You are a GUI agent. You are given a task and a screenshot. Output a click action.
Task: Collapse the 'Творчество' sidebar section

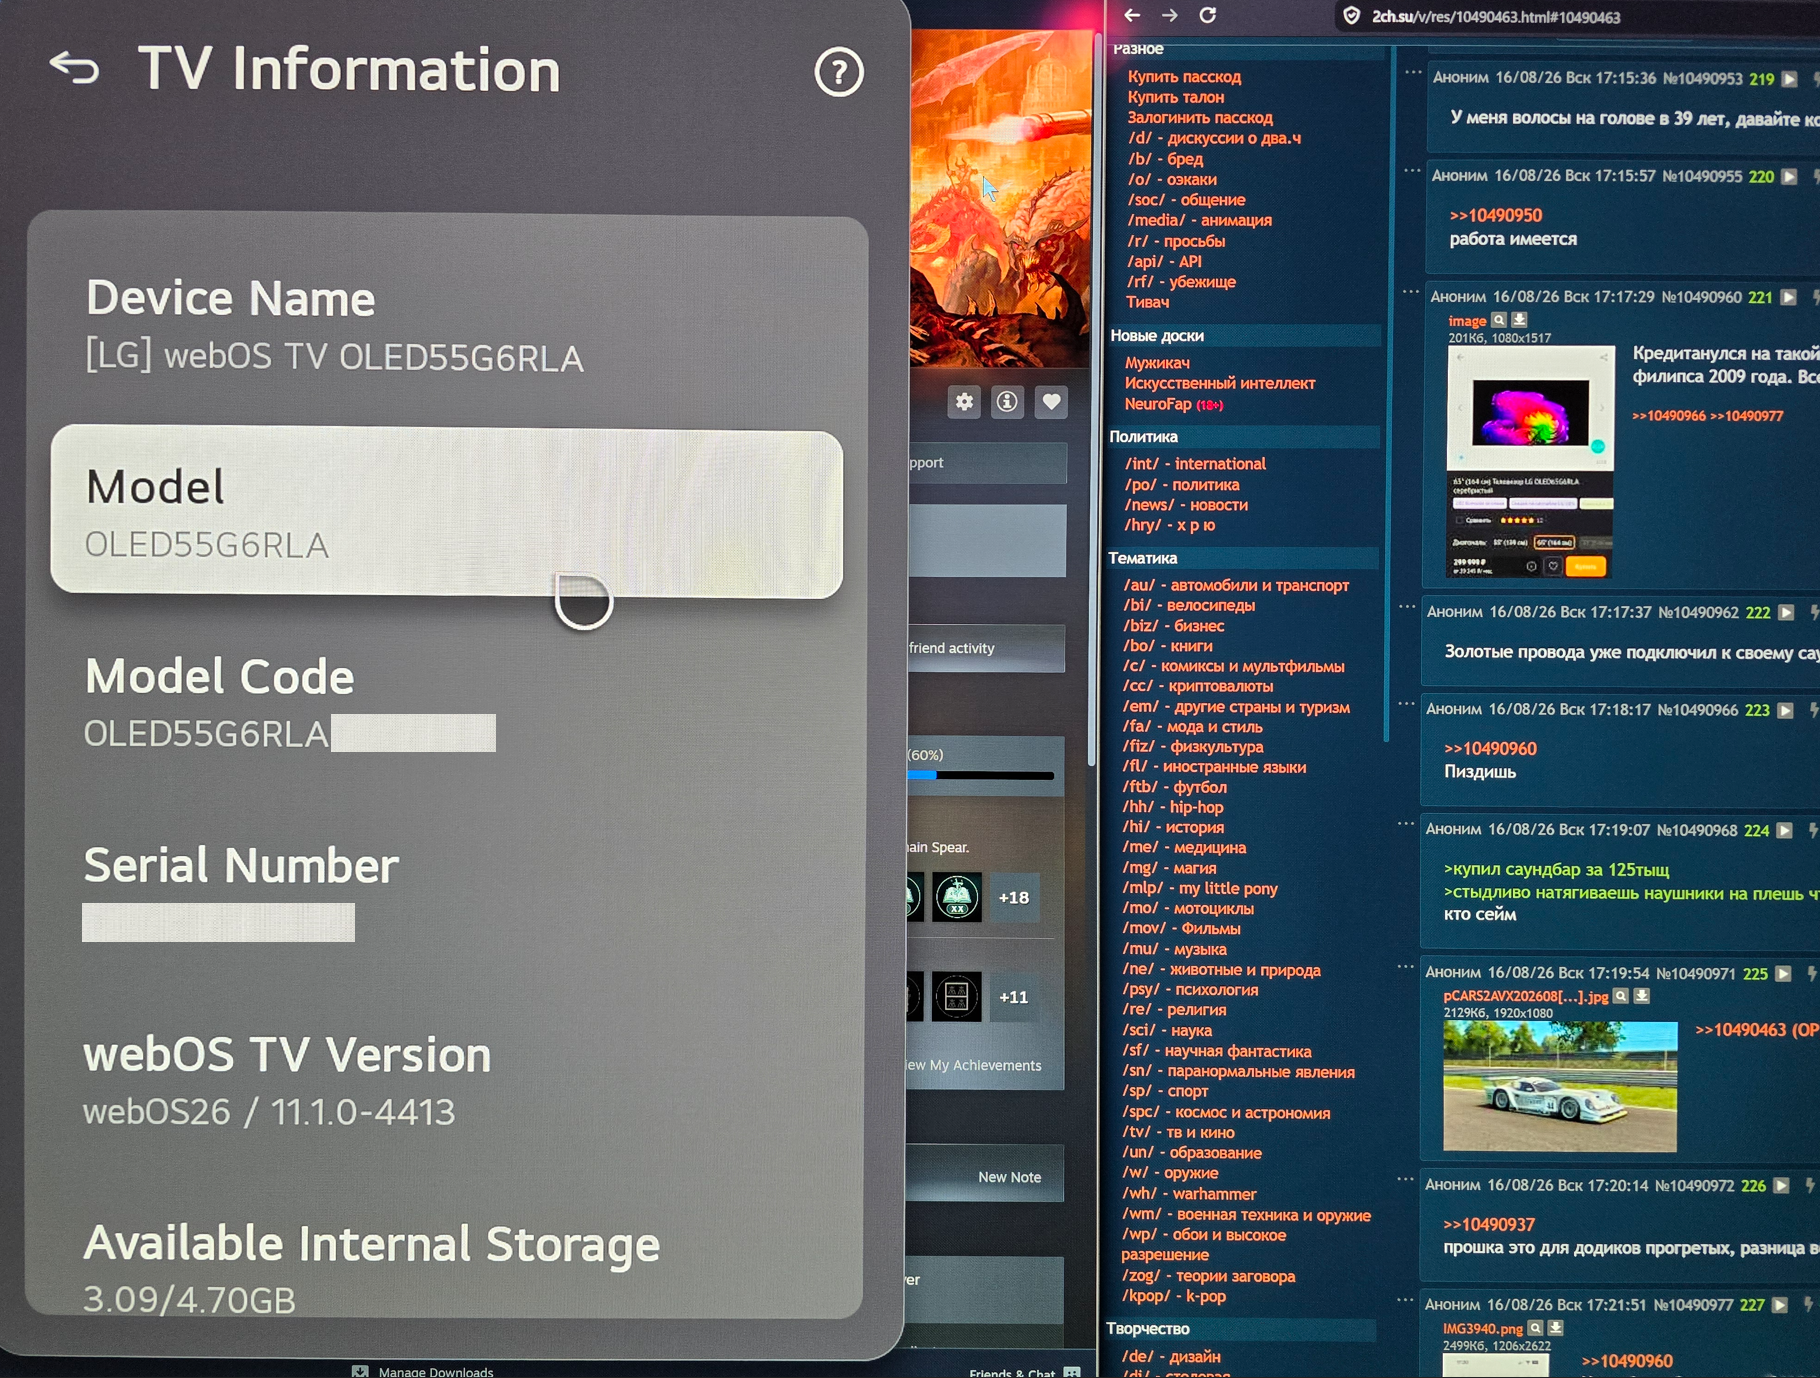pyautogui.click(x=1240, y=1329)
